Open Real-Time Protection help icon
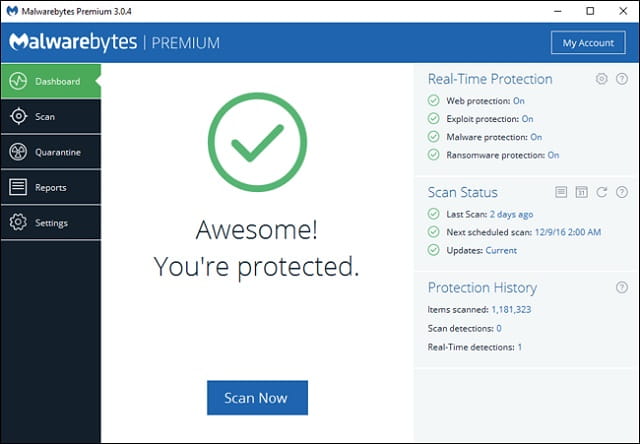This screenshot has width=640, height=444. pyautogui.click(x=622, y=78)
